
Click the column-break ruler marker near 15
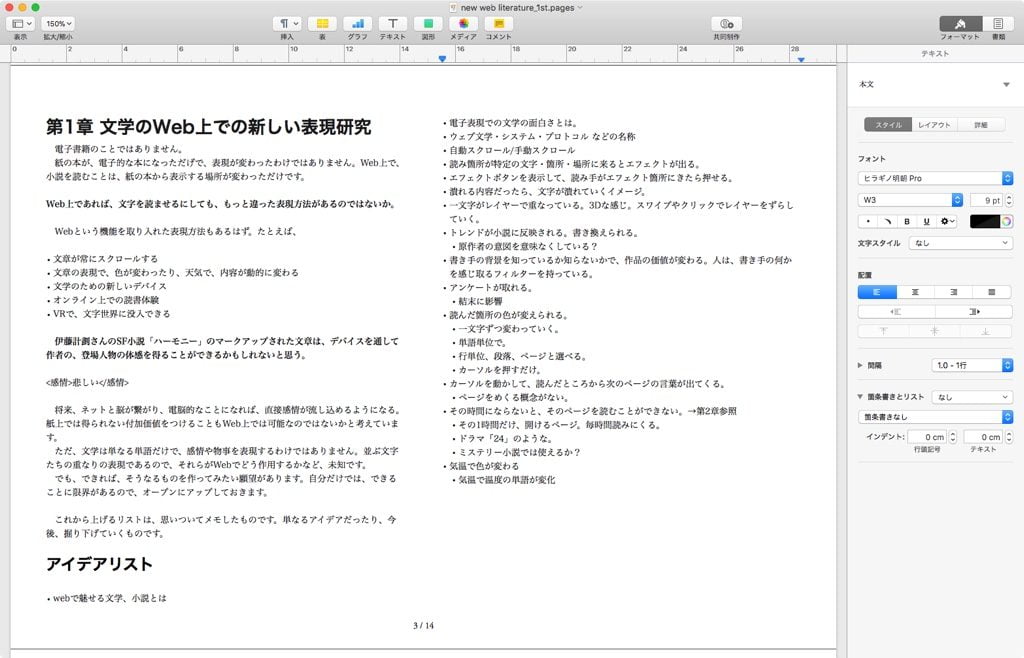442,59
